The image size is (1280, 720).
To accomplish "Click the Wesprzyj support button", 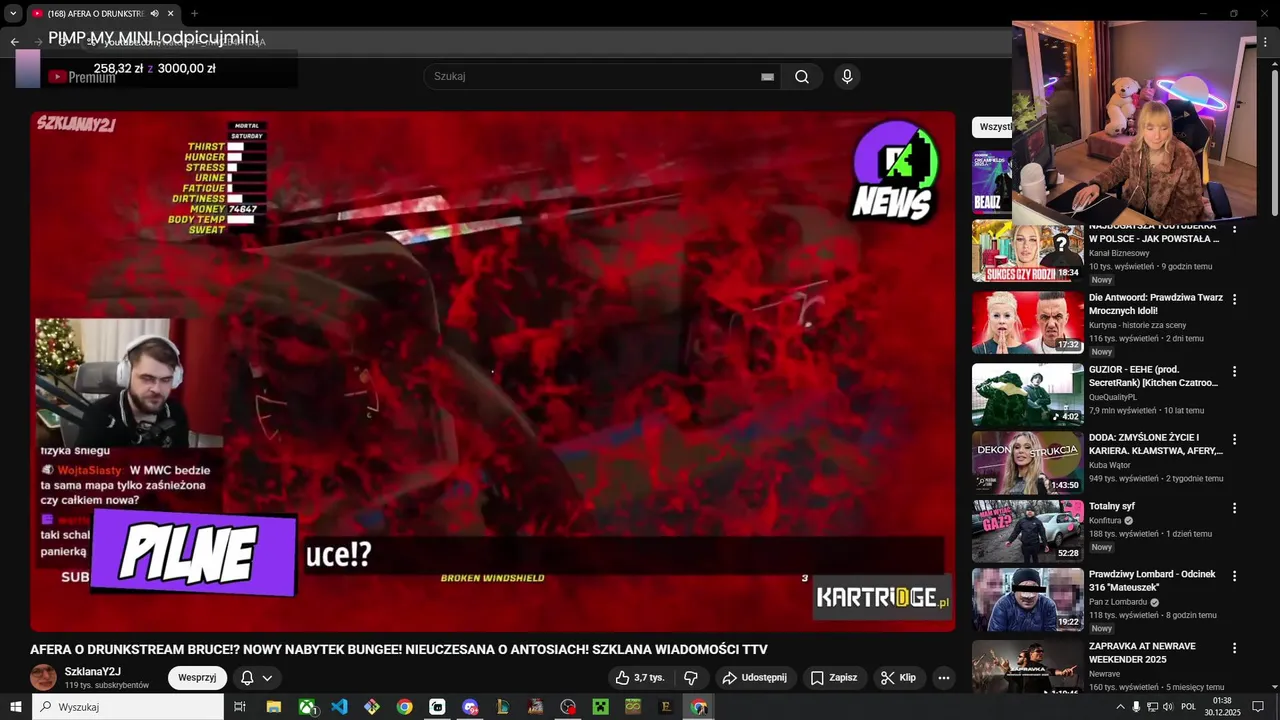I will [x=197, y=678].
